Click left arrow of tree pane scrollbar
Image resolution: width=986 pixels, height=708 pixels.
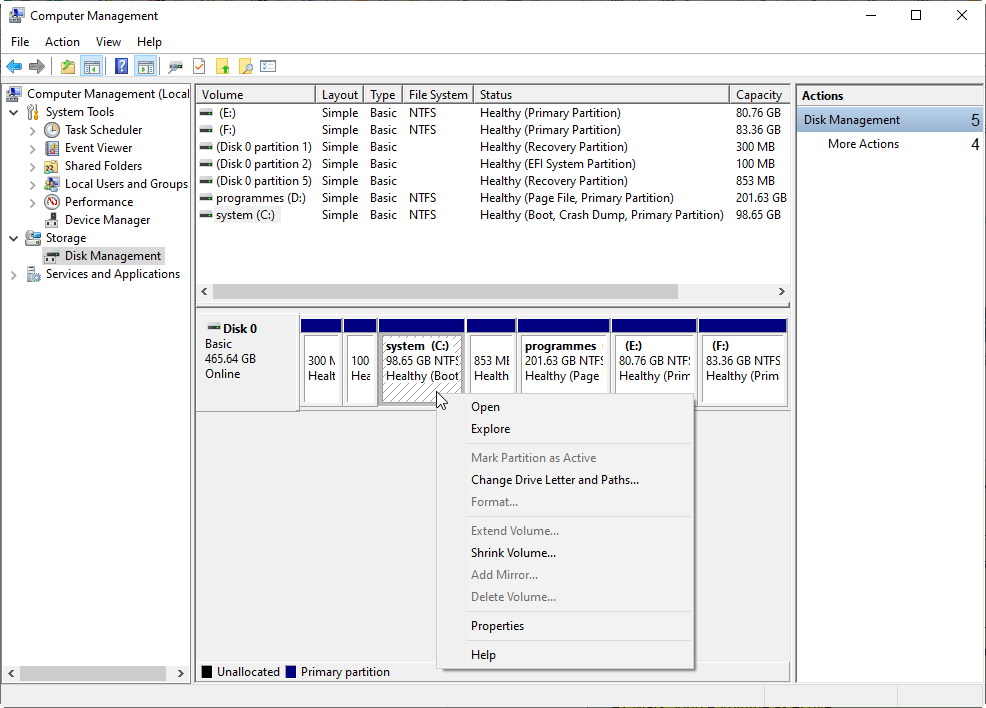[x=11, y=673]
